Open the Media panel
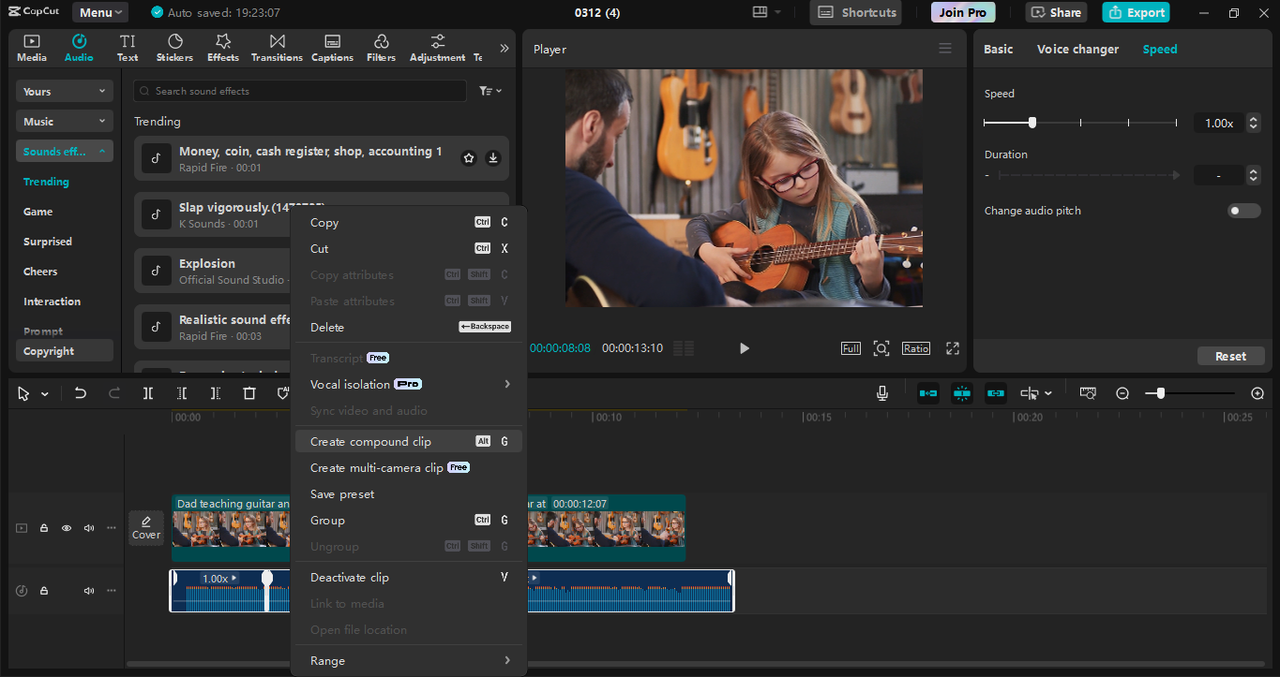The height and width of the screenshot is (677, 1280). [31, 47]
